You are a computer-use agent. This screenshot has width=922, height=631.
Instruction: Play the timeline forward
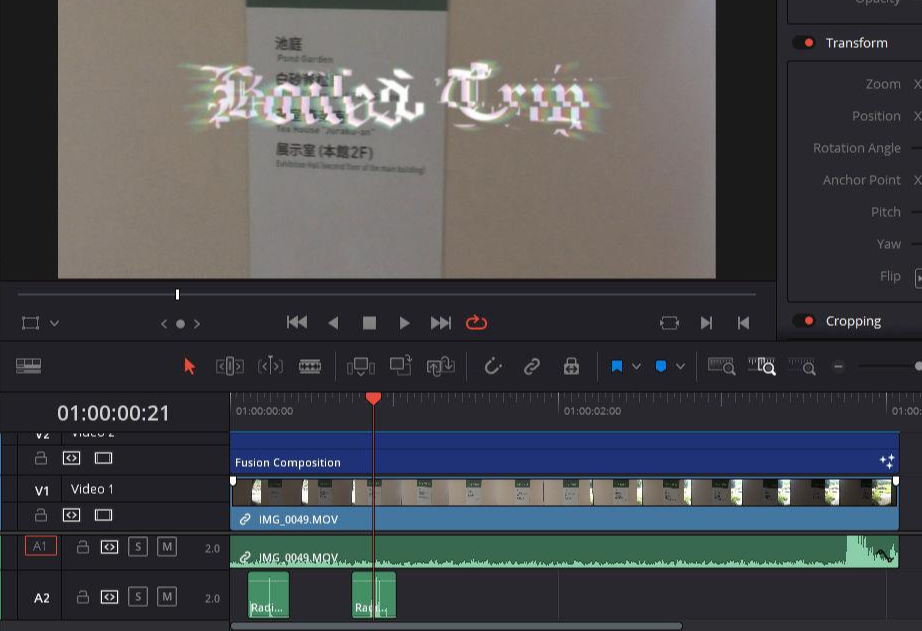pos(405,323)
